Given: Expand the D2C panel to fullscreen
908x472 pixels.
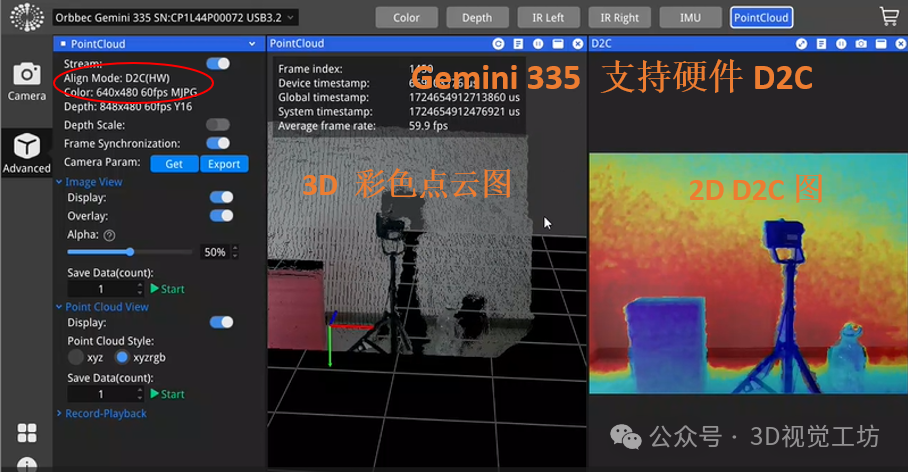Looking at the screenshot, I should coord(801,43).
